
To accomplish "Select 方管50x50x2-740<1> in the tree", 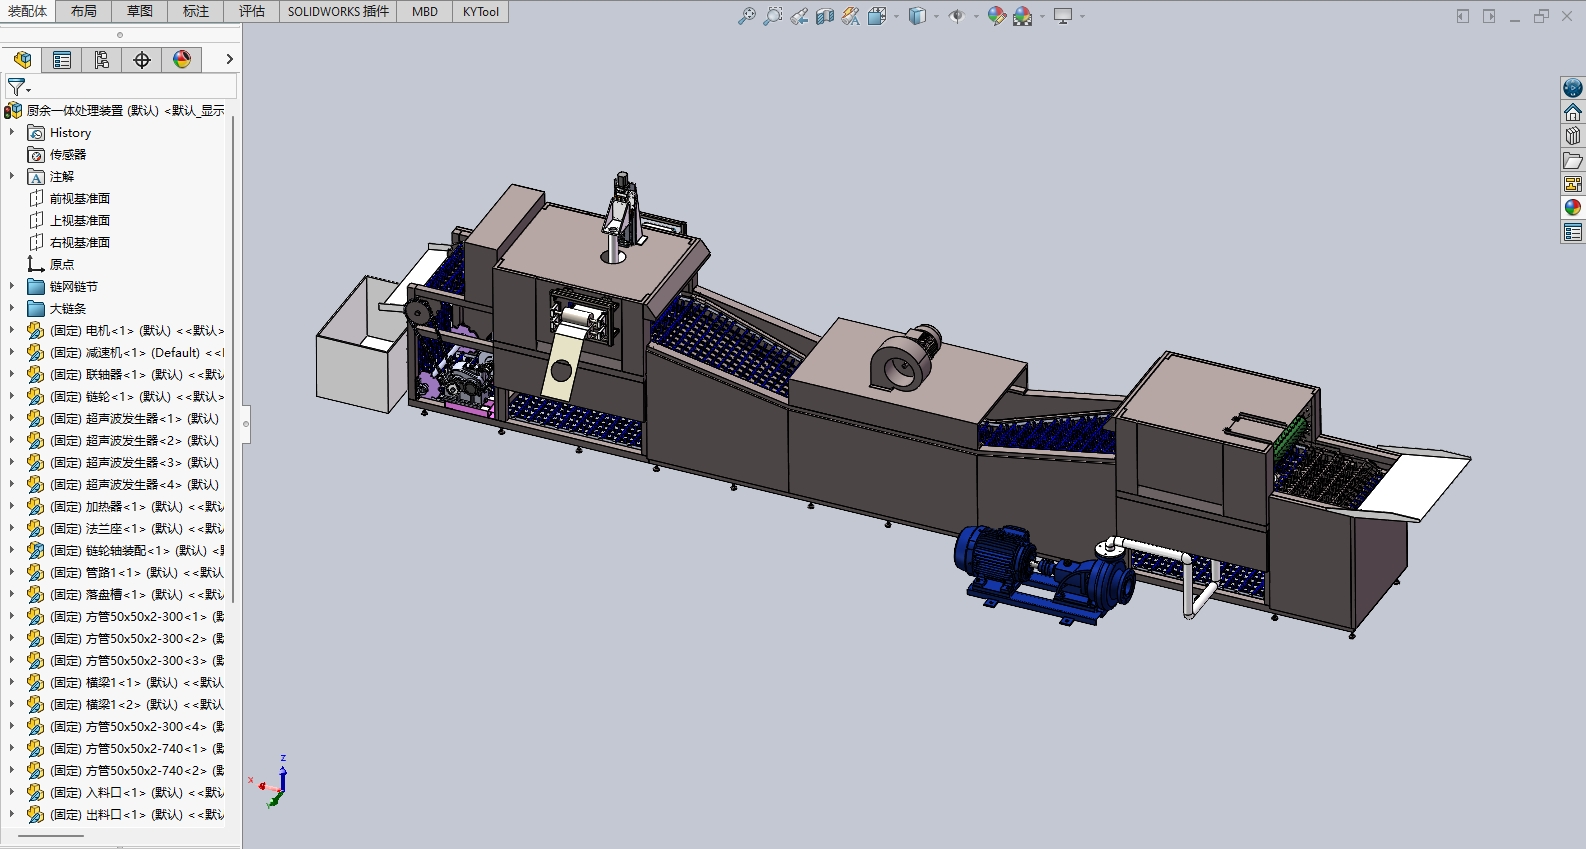I will [136, 749].
